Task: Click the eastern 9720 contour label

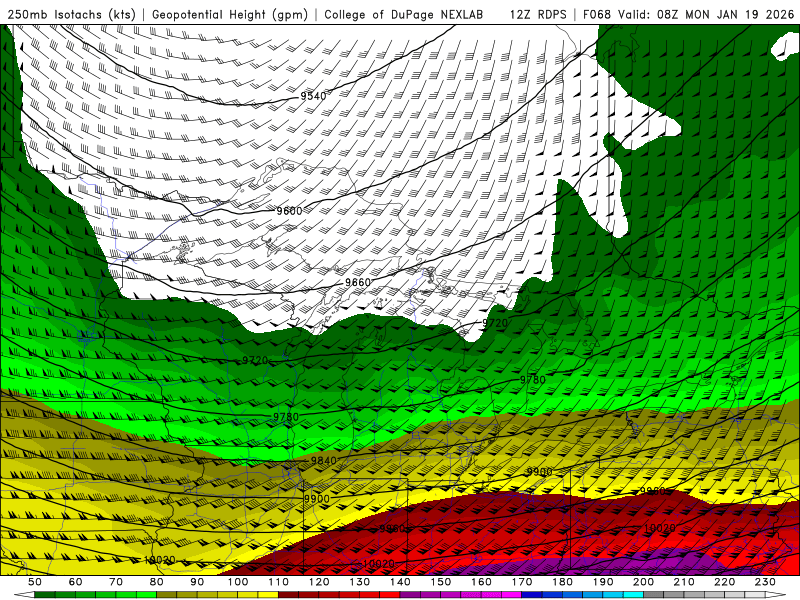Action: click(x=495, y=323)
